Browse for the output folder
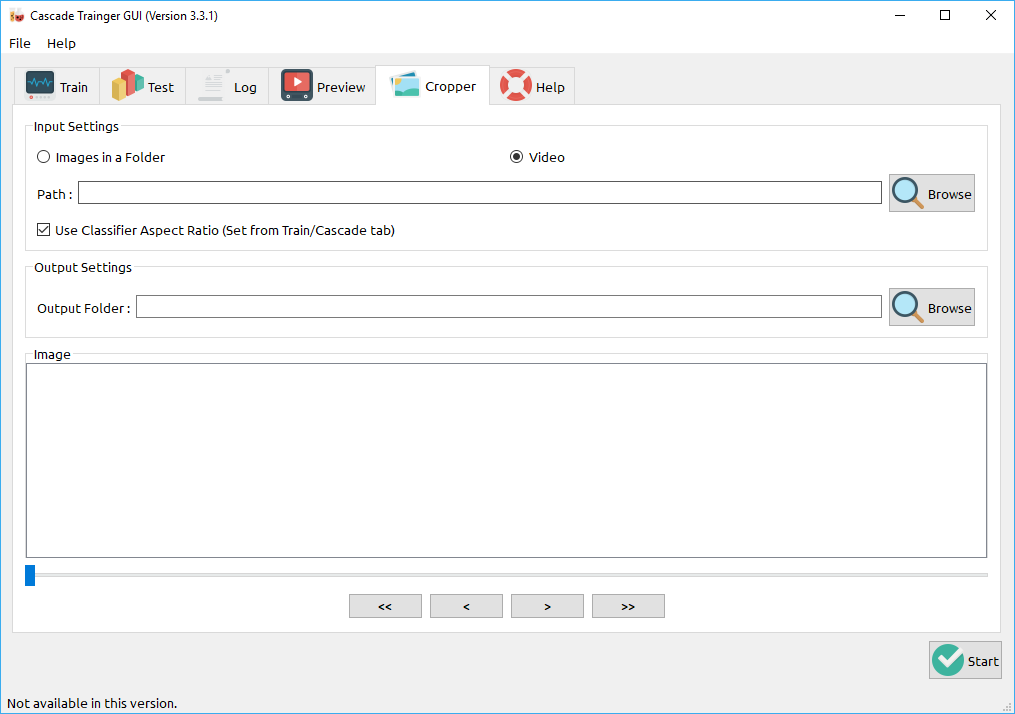This screenshot has width=1015, height=714. [931, 307]
